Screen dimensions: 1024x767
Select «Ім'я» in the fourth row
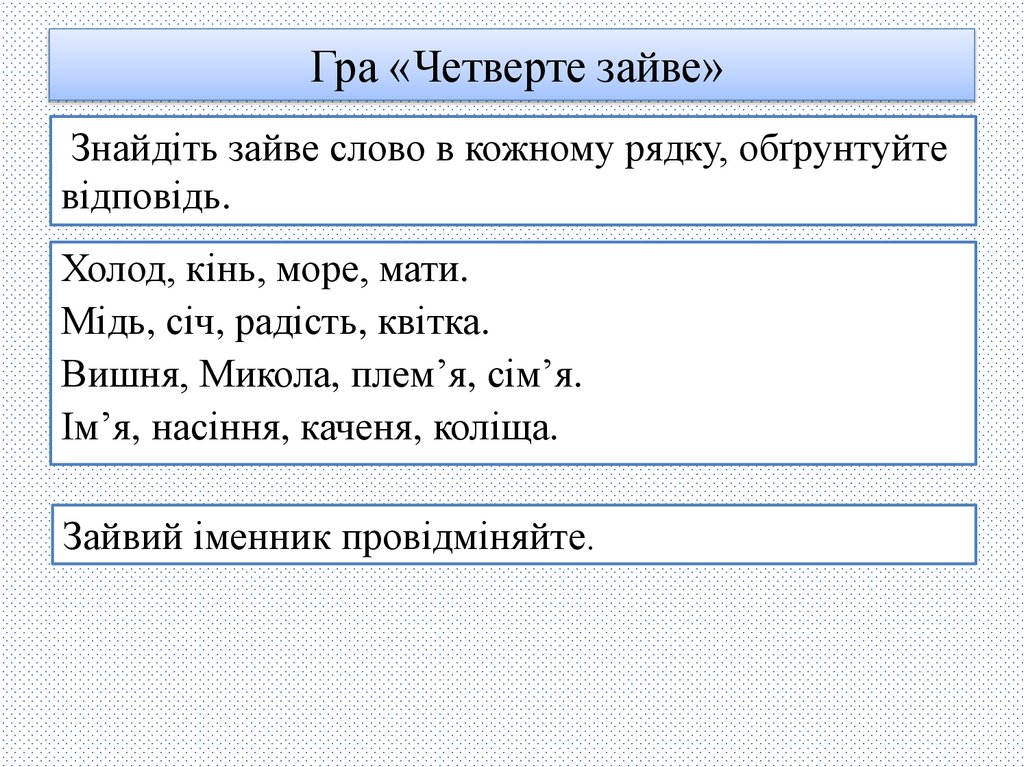click(96, 426)
